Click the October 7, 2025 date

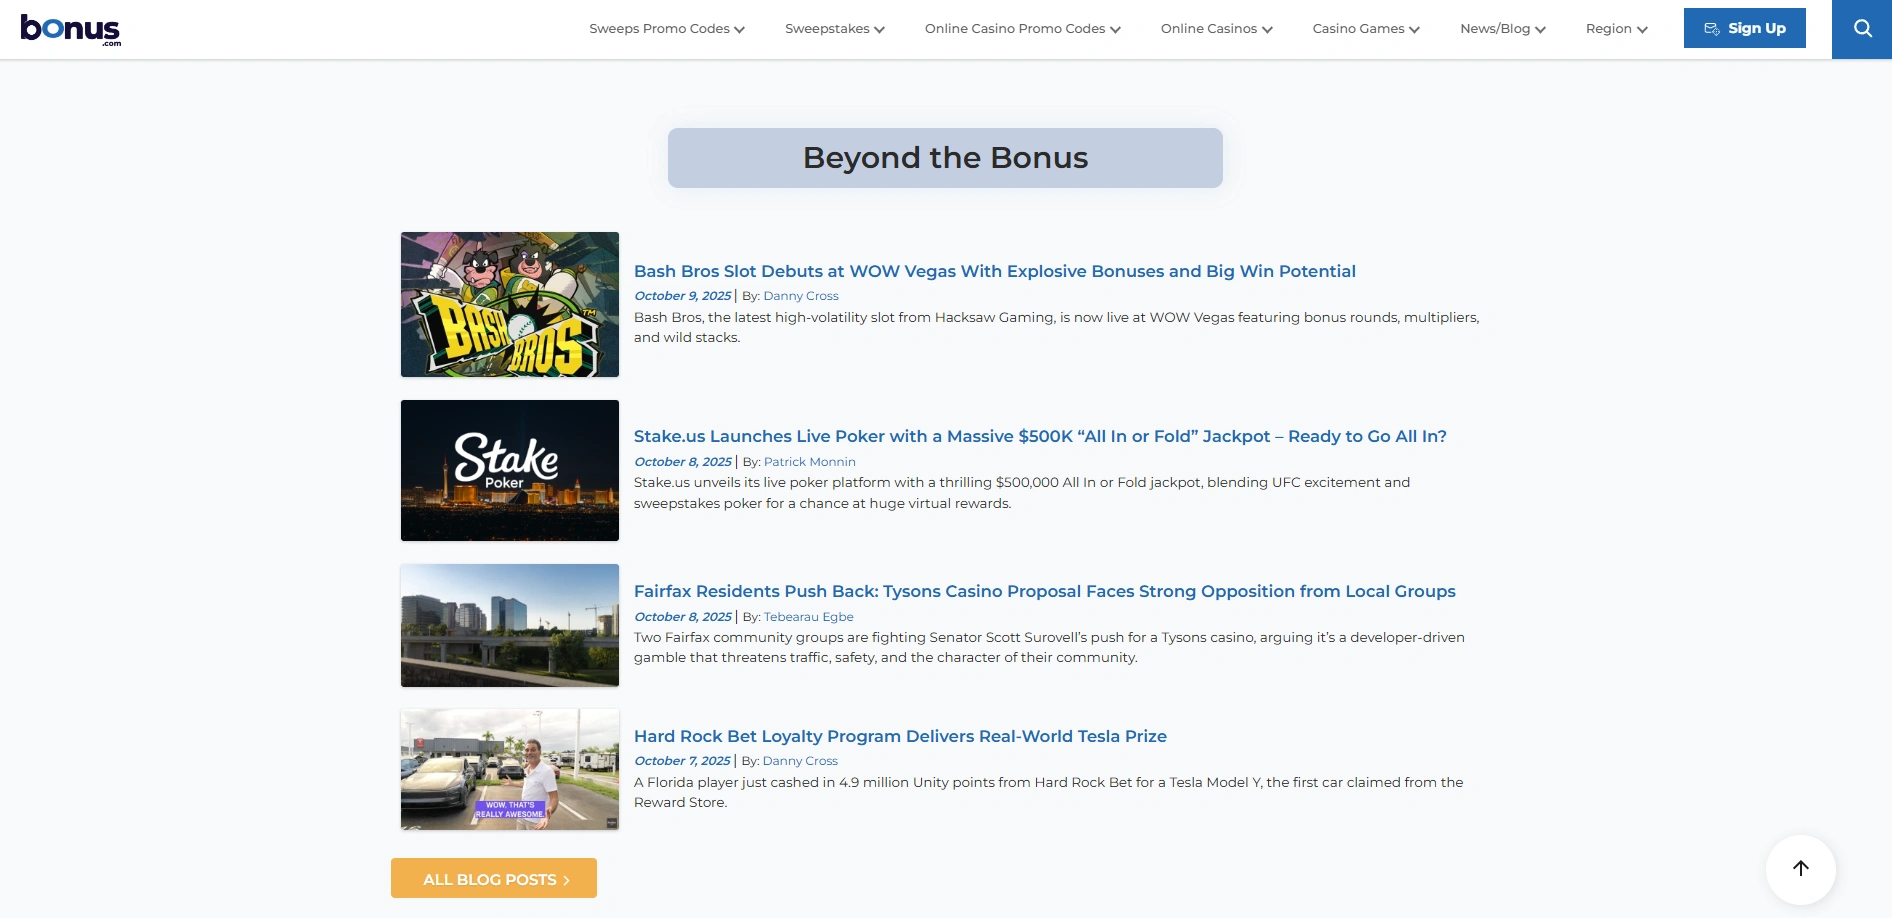coord(683,761)
